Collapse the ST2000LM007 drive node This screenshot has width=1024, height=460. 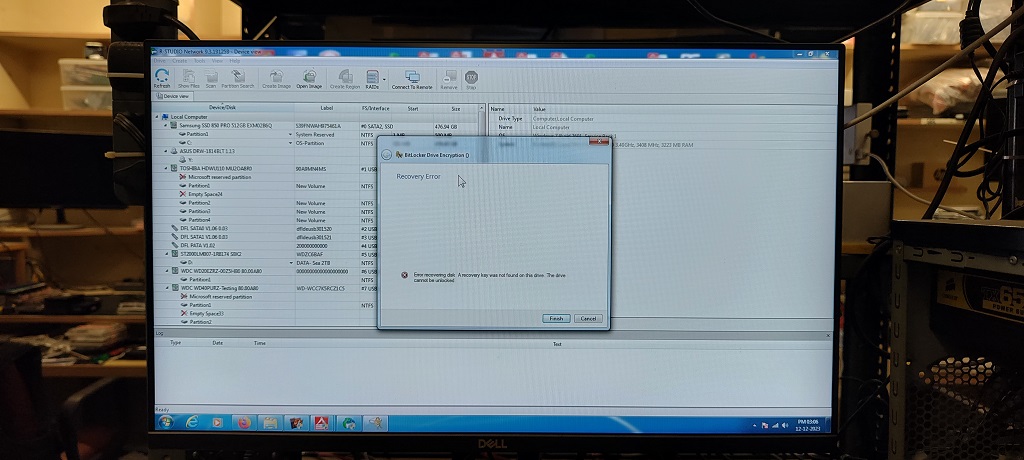pyautogui.click(x=166, y=254)
